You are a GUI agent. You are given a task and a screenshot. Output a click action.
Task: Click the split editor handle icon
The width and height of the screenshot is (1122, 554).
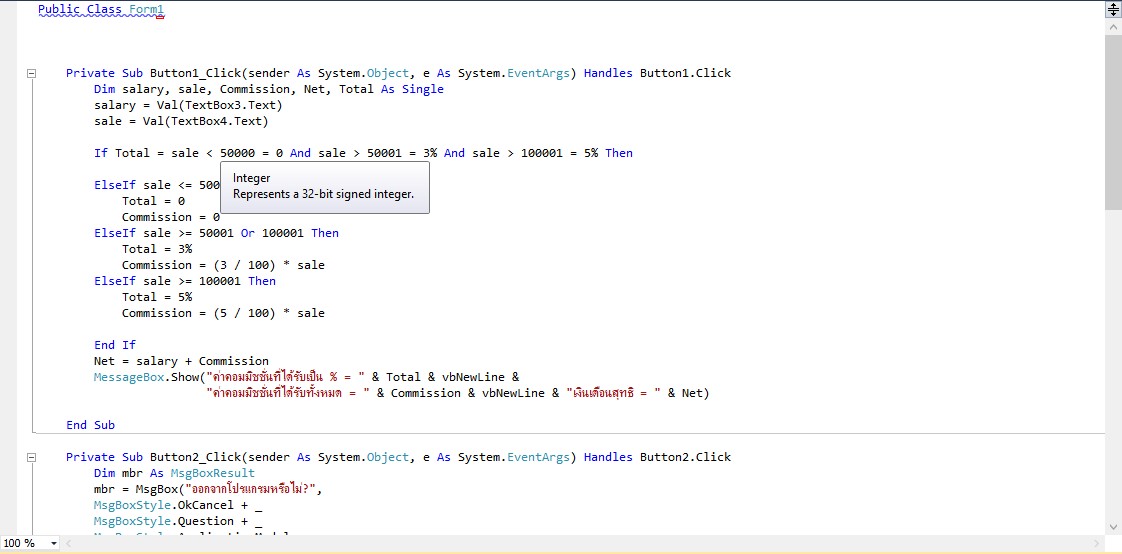[1113, 9]
